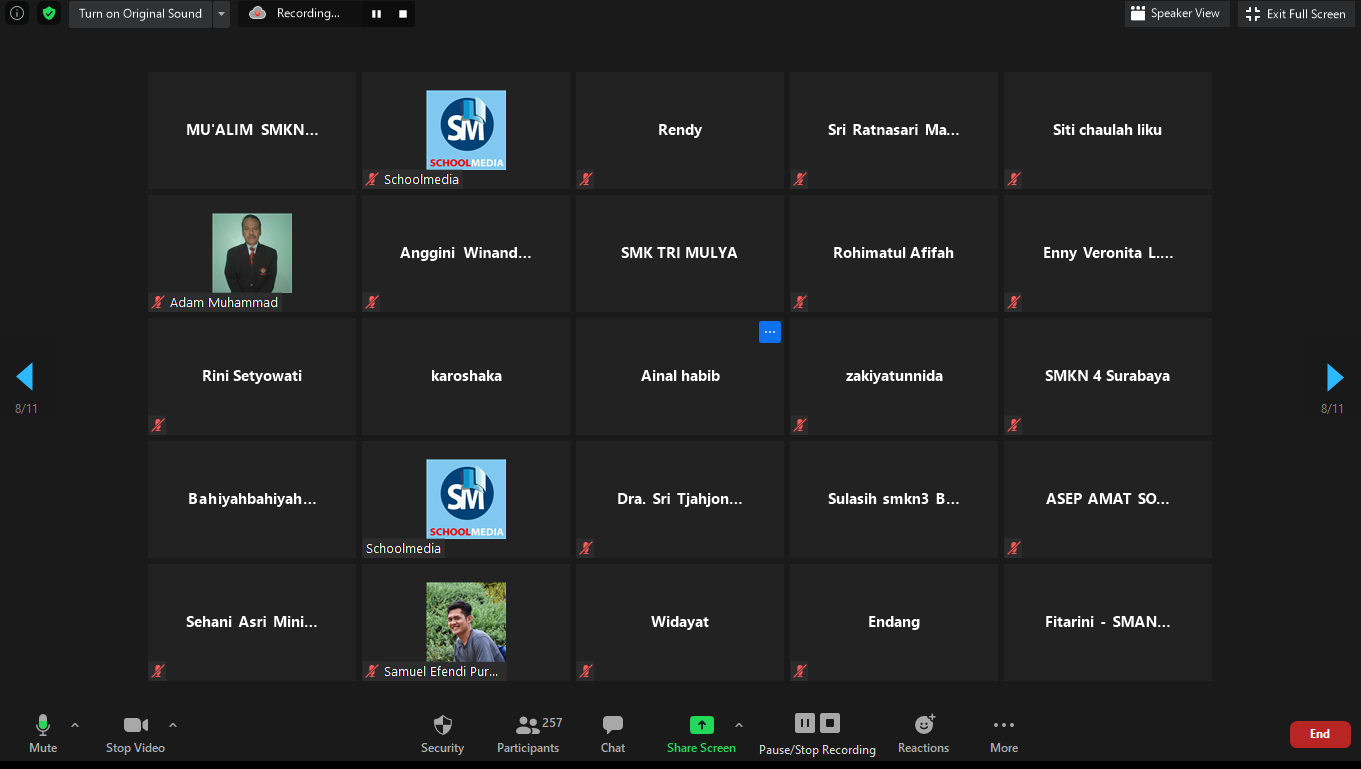
Task: Open the Security shield icon
Action: tap(442, 726)
